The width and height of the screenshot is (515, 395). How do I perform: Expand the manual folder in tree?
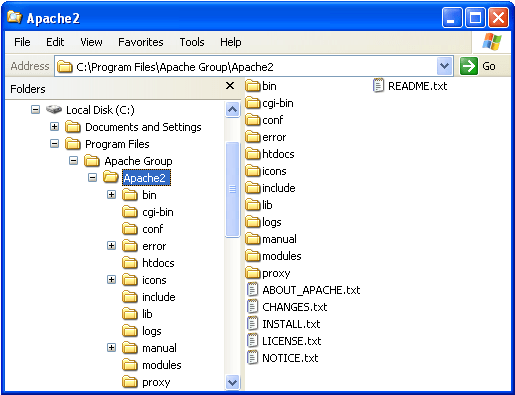(111, 348)
